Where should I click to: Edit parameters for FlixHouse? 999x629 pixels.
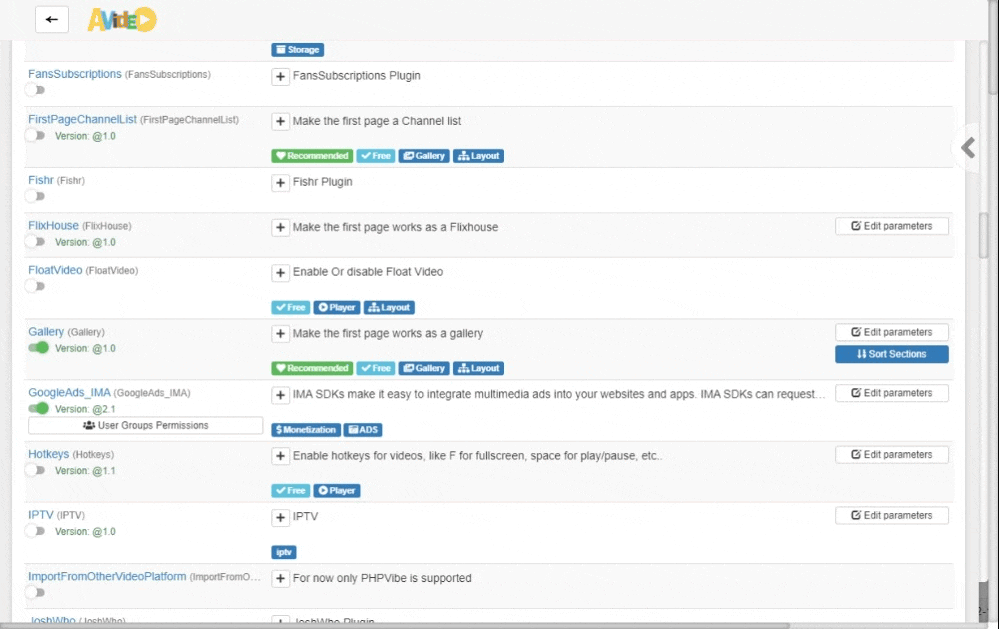point(892,226)
